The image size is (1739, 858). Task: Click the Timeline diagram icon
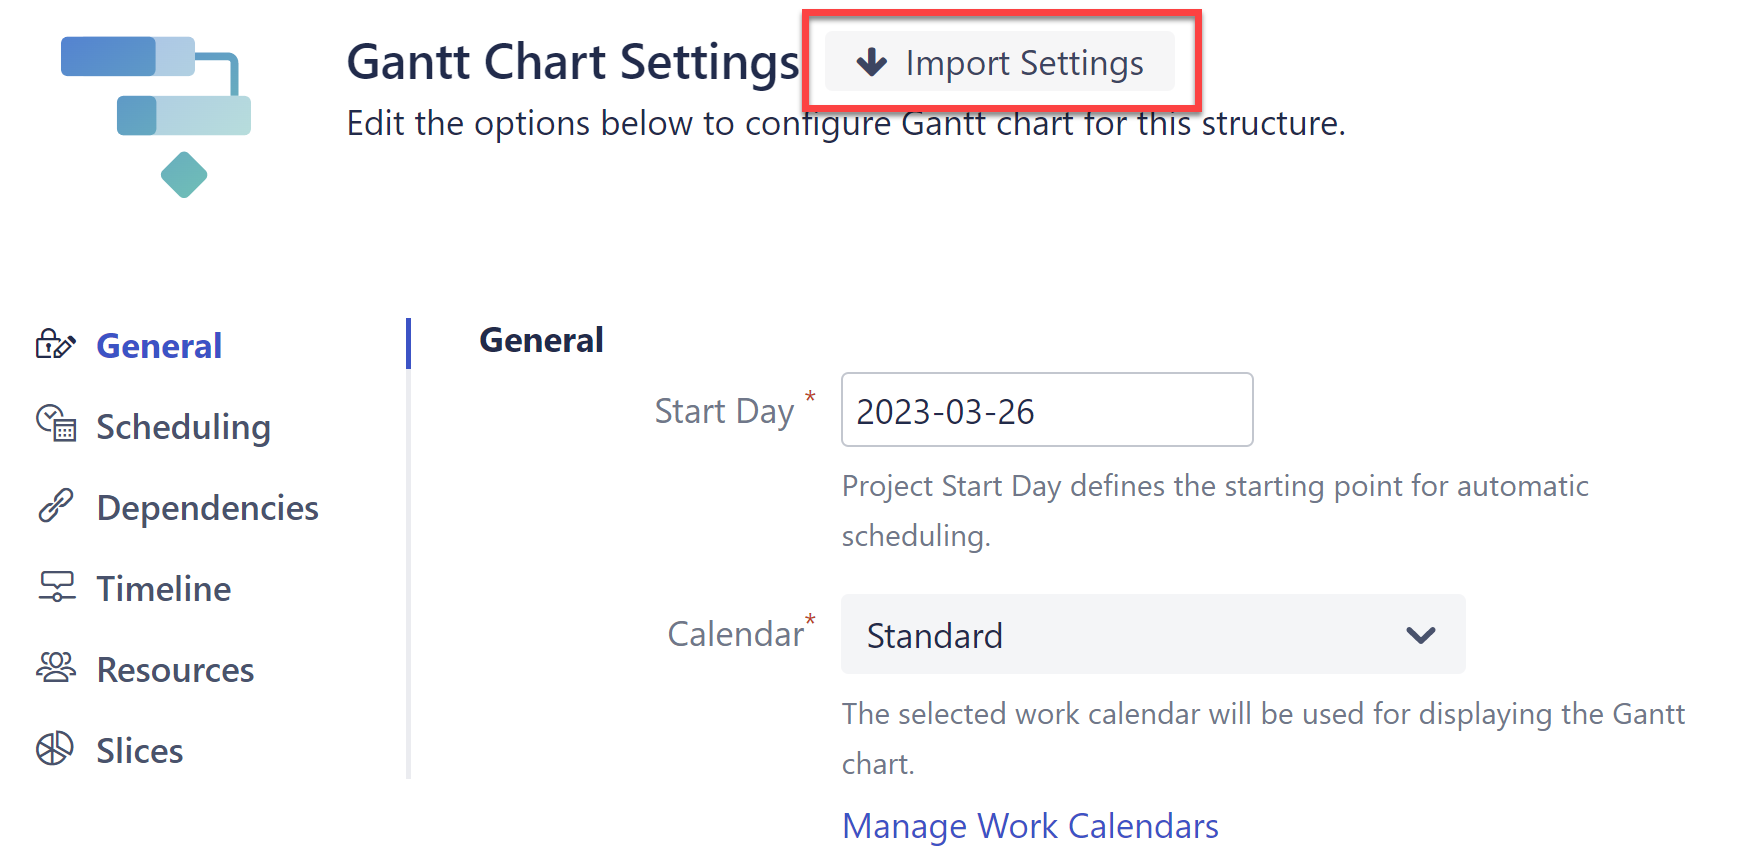tap(56, 587)
